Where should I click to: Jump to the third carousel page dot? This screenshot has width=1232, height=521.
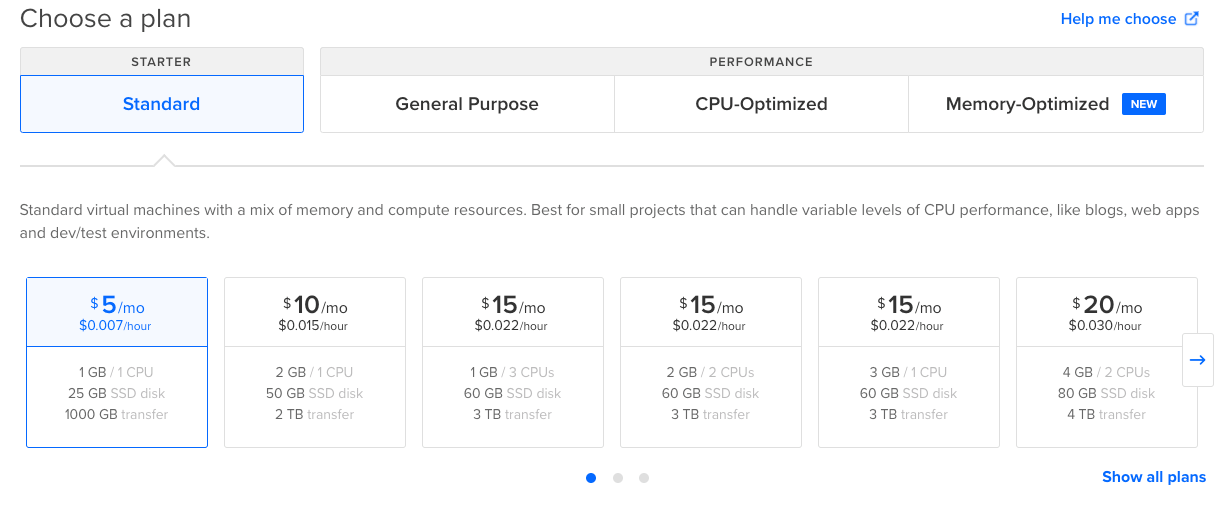point(644,478)
